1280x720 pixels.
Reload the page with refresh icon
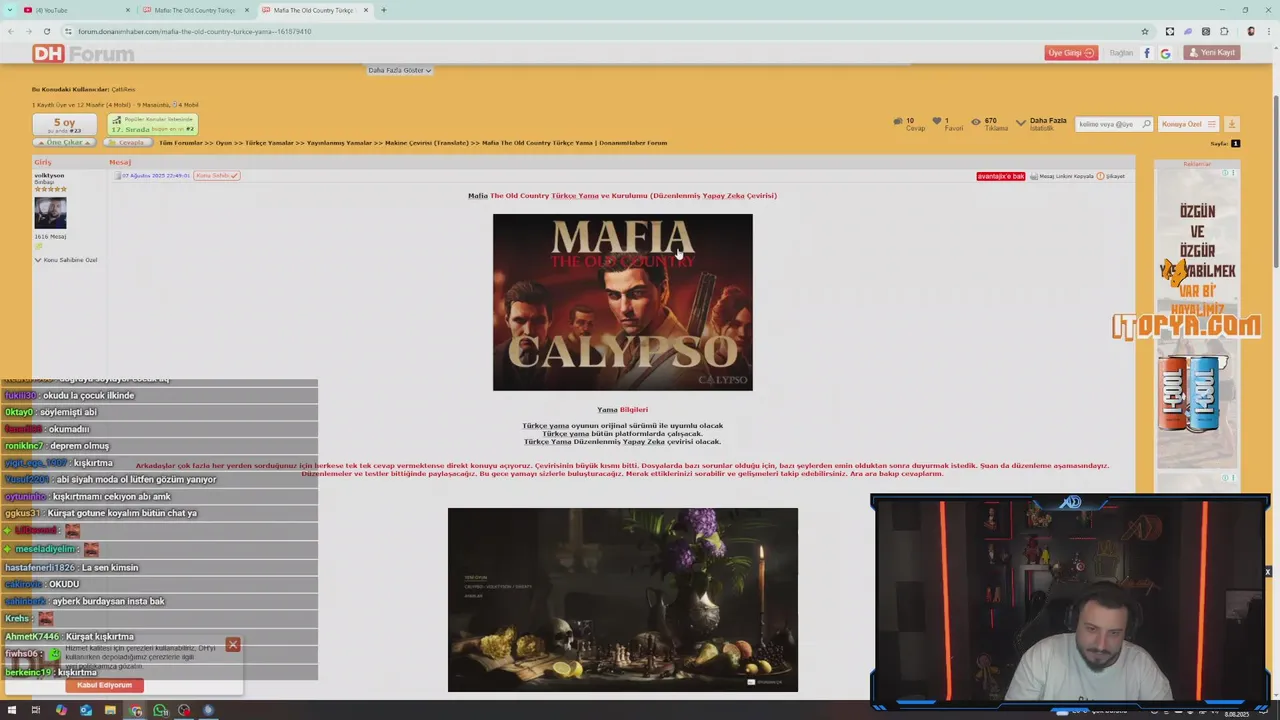46,31
